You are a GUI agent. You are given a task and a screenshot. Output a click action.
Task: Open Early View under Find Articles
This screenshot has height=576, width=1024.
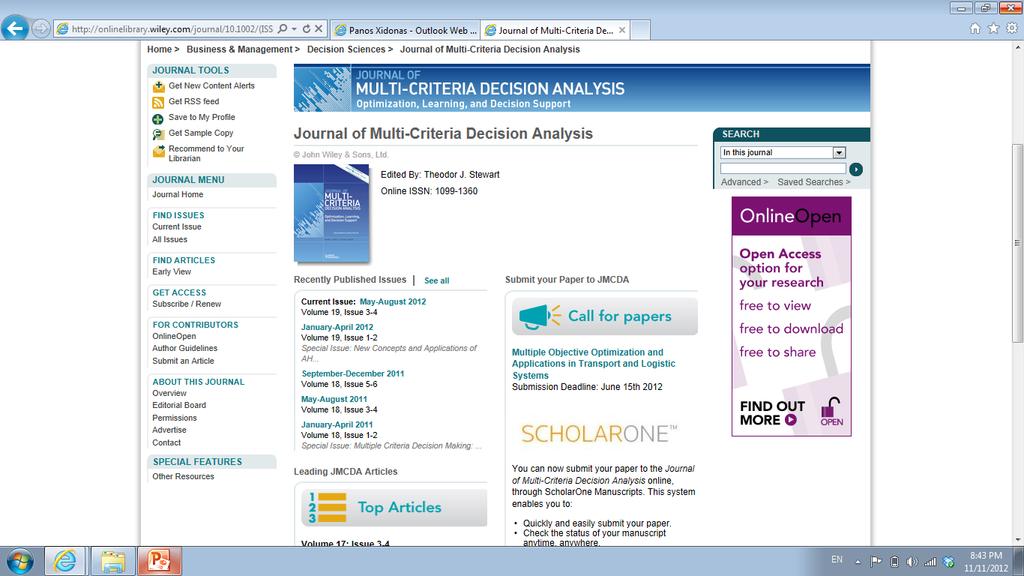click(171, 272)
